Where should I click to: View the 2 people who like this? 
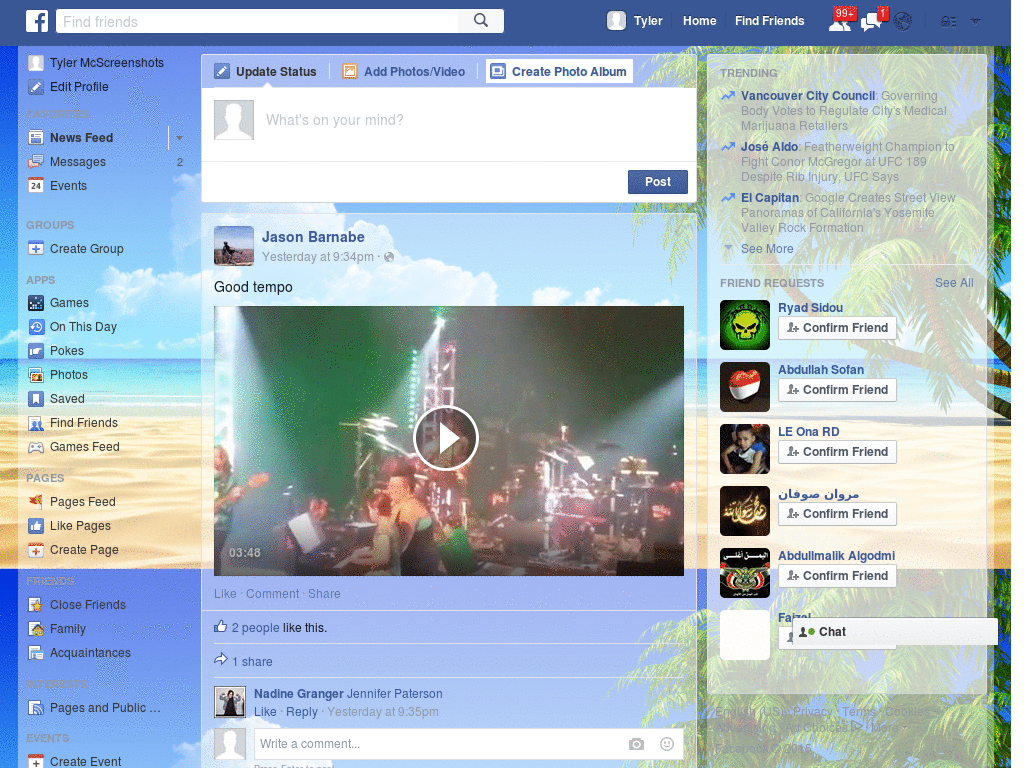pos(255,628)
